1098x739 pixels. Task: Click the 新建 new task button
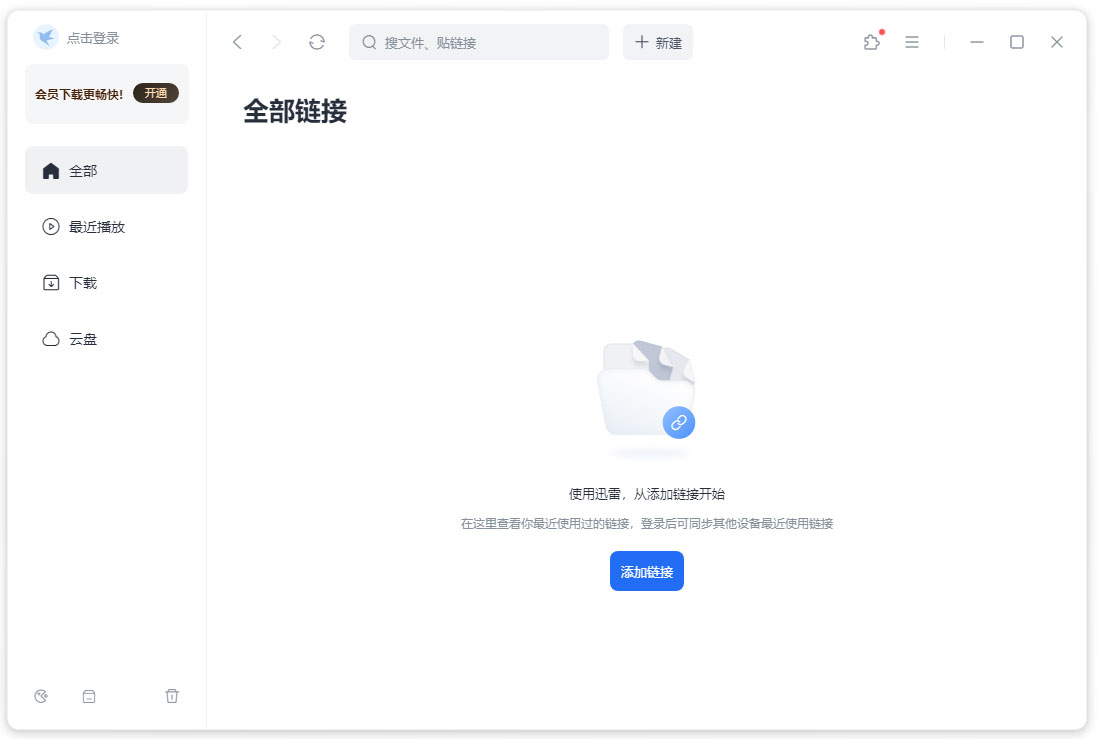click(x=658, y=42)
